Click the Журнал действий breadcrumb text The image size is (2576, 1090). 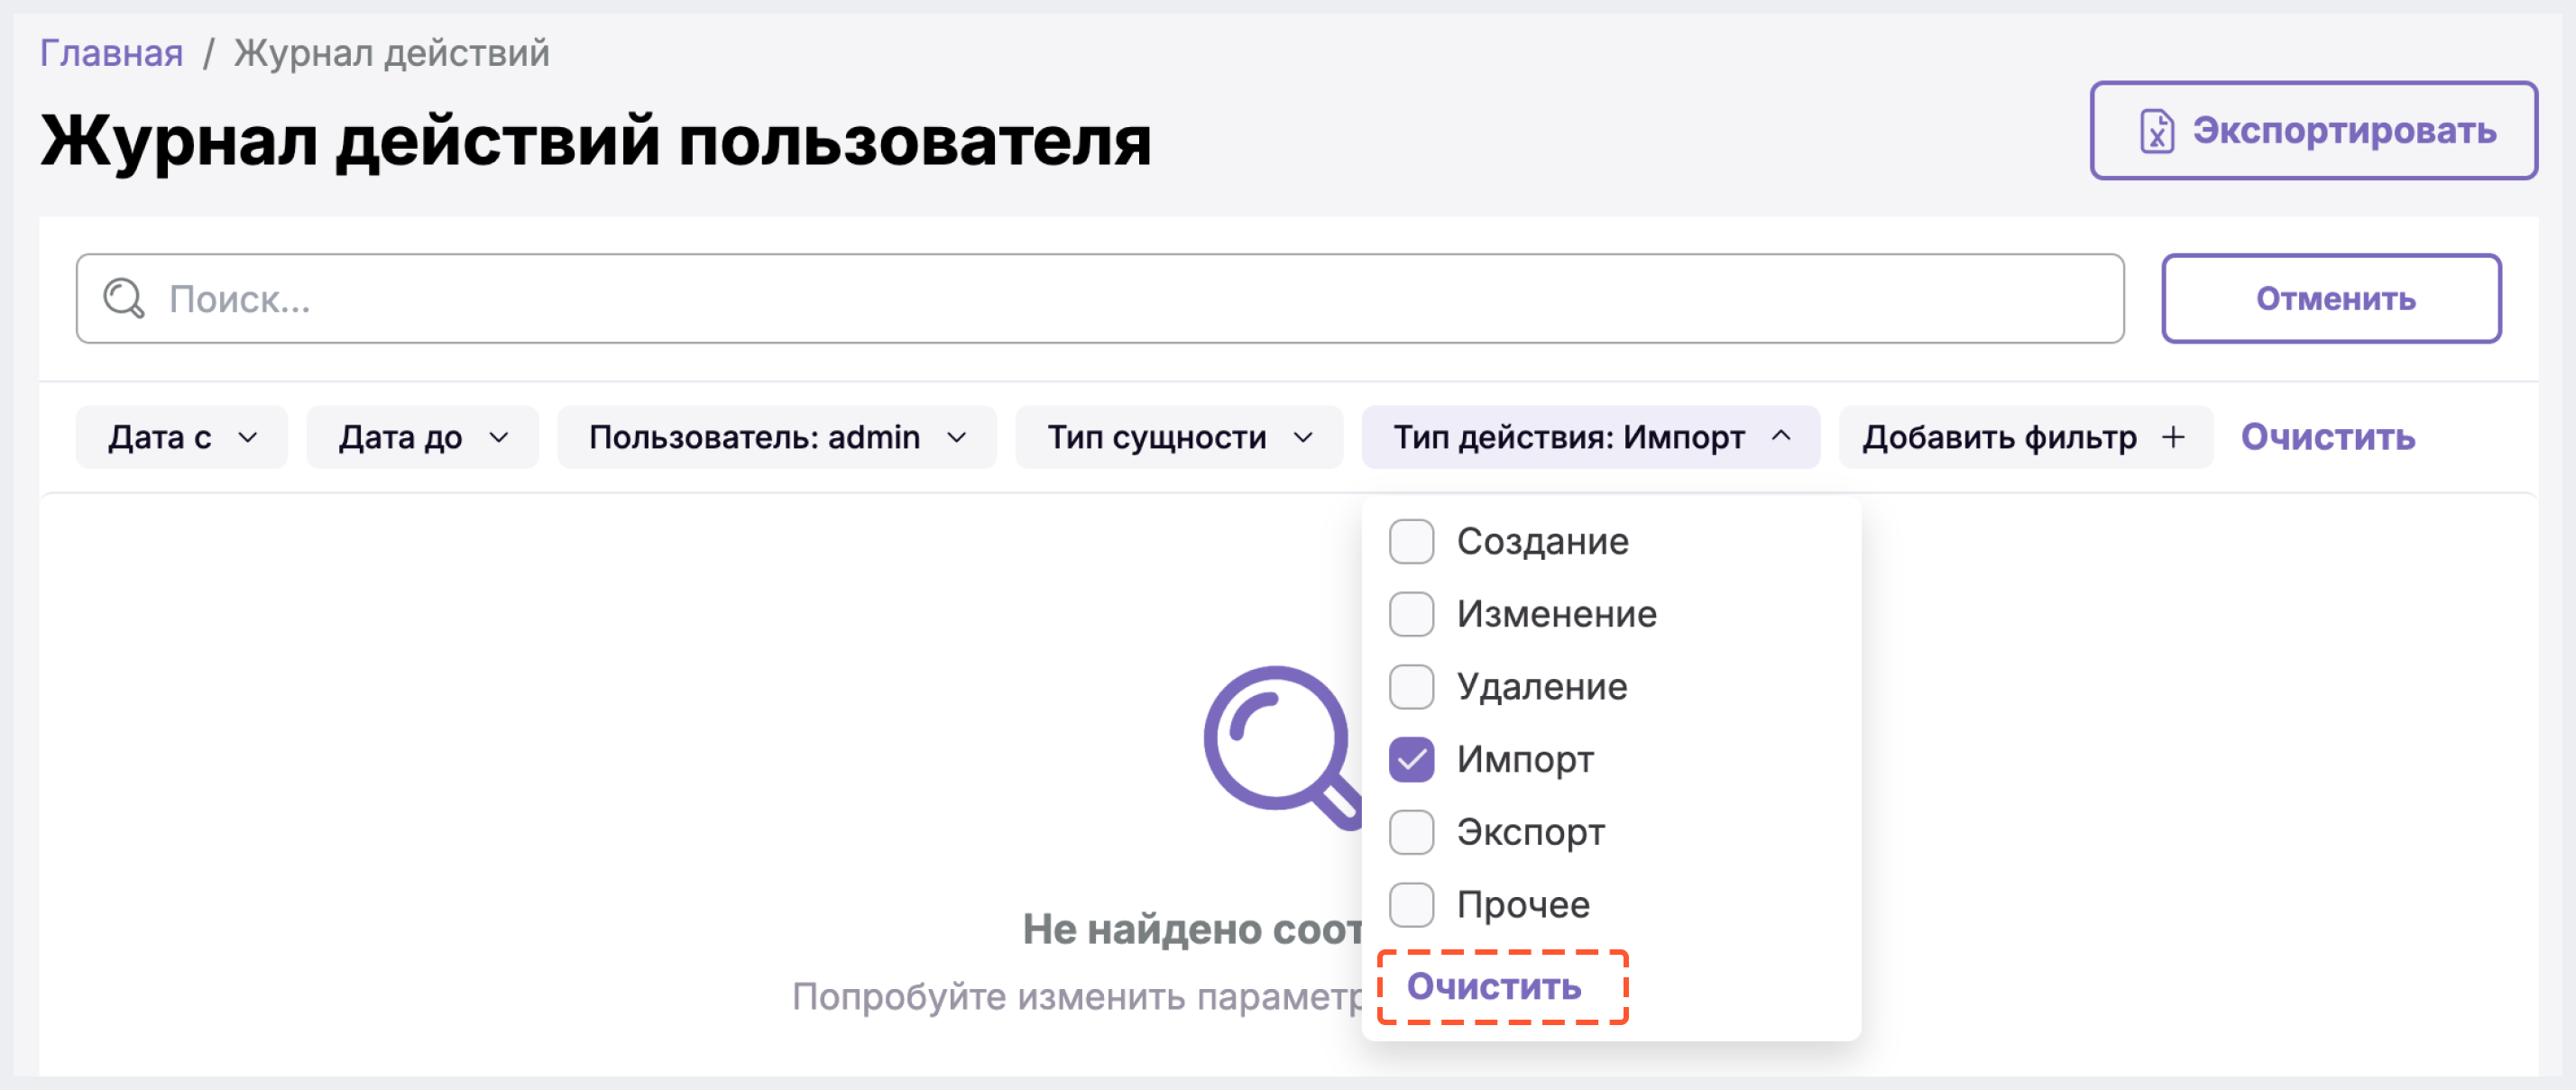(x=392, y=52)
